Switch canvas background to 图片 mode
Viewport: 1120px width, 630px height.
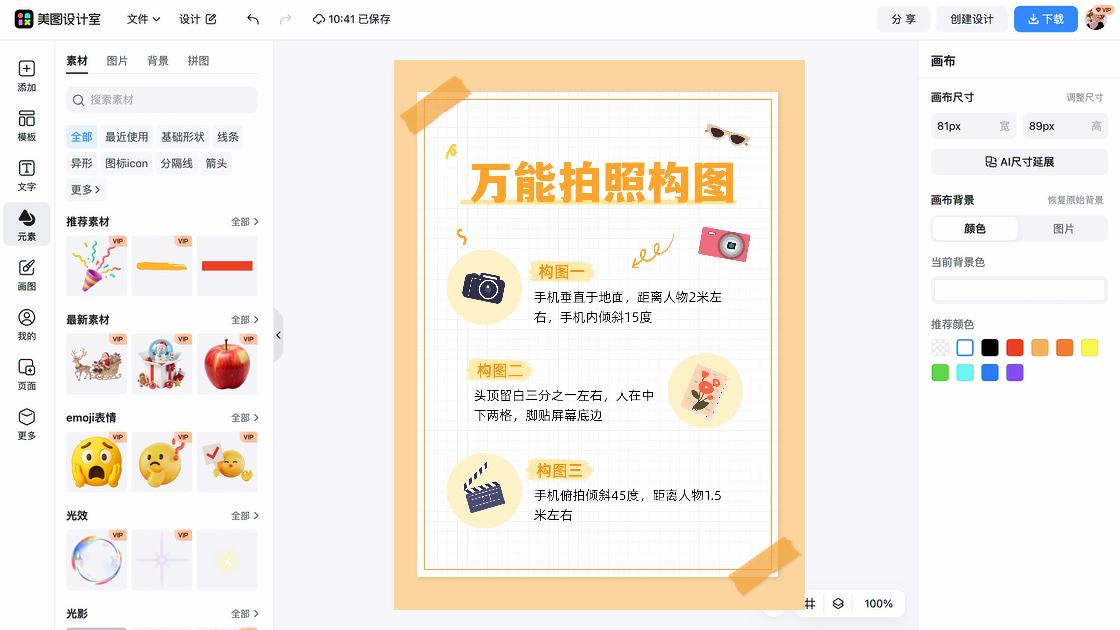pos(1063,229)
